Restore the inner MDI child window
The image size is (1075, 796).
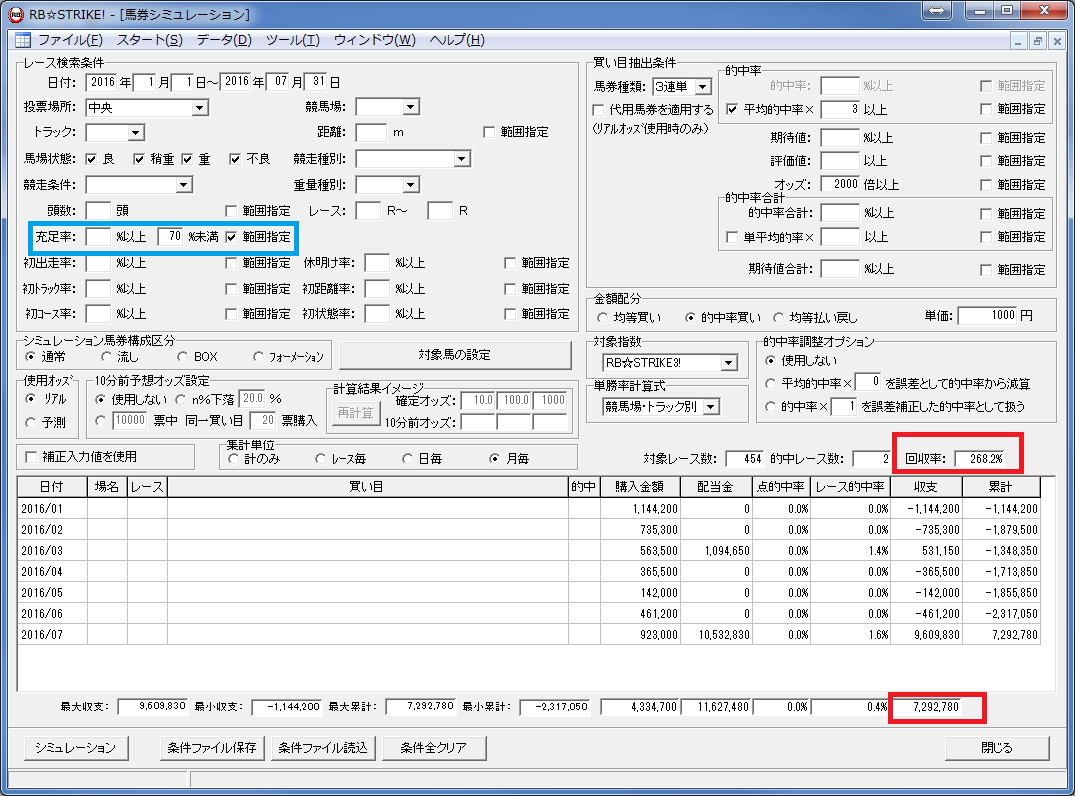point(1037,42)
